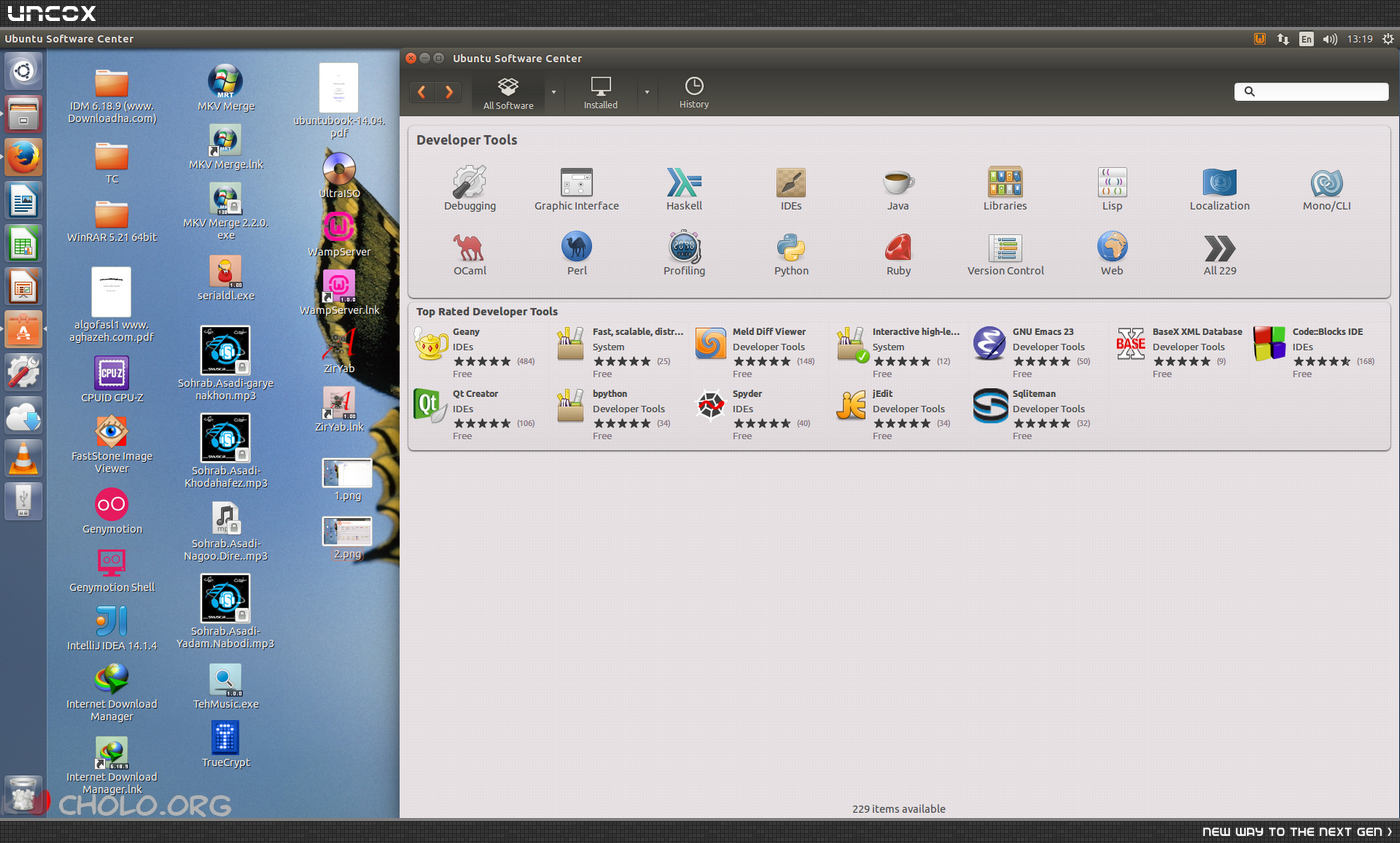Open the clock menu showing 13:19

point(1360,39)
